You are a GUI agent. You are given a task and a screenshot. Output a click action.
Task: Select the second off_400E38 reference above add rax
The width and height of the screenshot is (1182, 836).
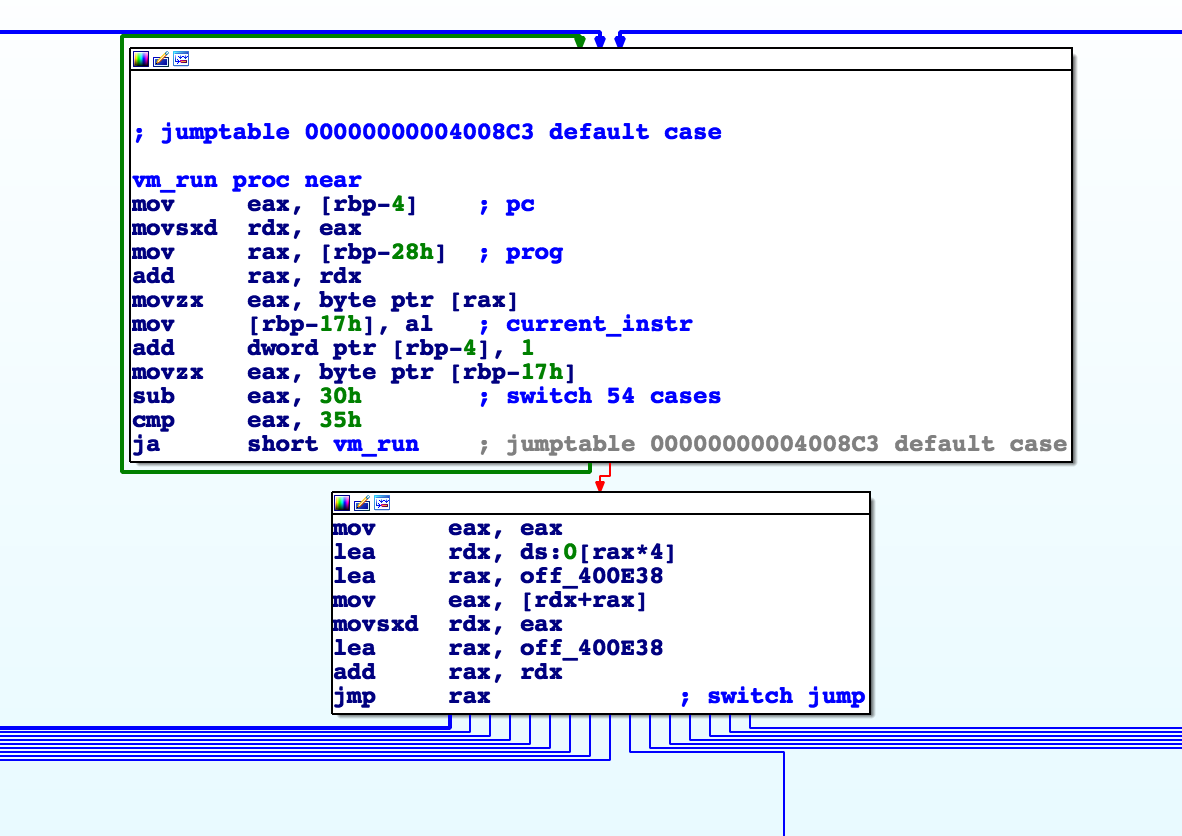tap(591, 648)
